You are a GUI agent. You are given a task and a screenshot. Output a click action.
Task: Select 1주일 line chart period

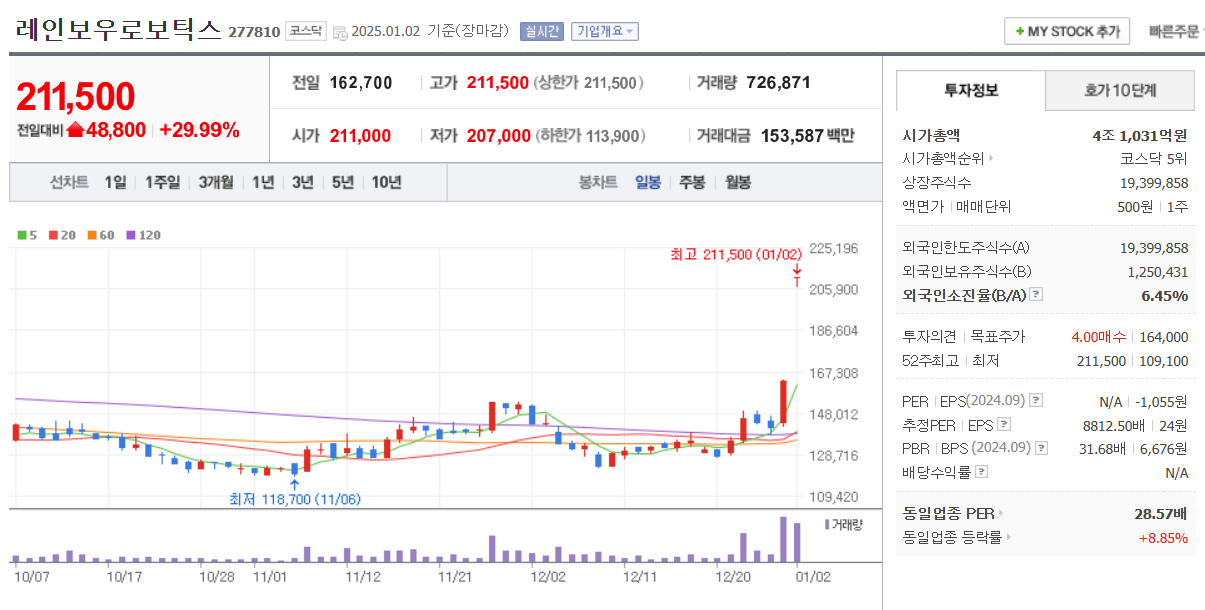tap(162, 182)
